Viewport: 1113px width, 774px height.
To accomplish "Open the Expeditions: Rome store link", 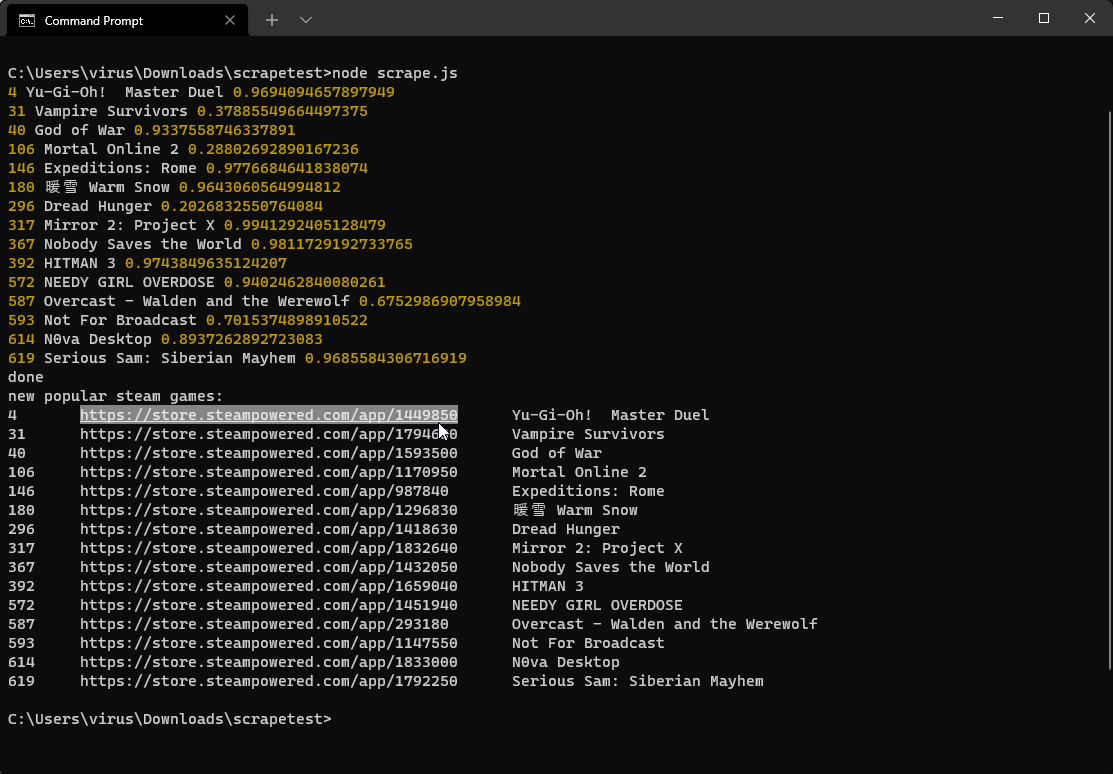I will click(x=264, y=491).
